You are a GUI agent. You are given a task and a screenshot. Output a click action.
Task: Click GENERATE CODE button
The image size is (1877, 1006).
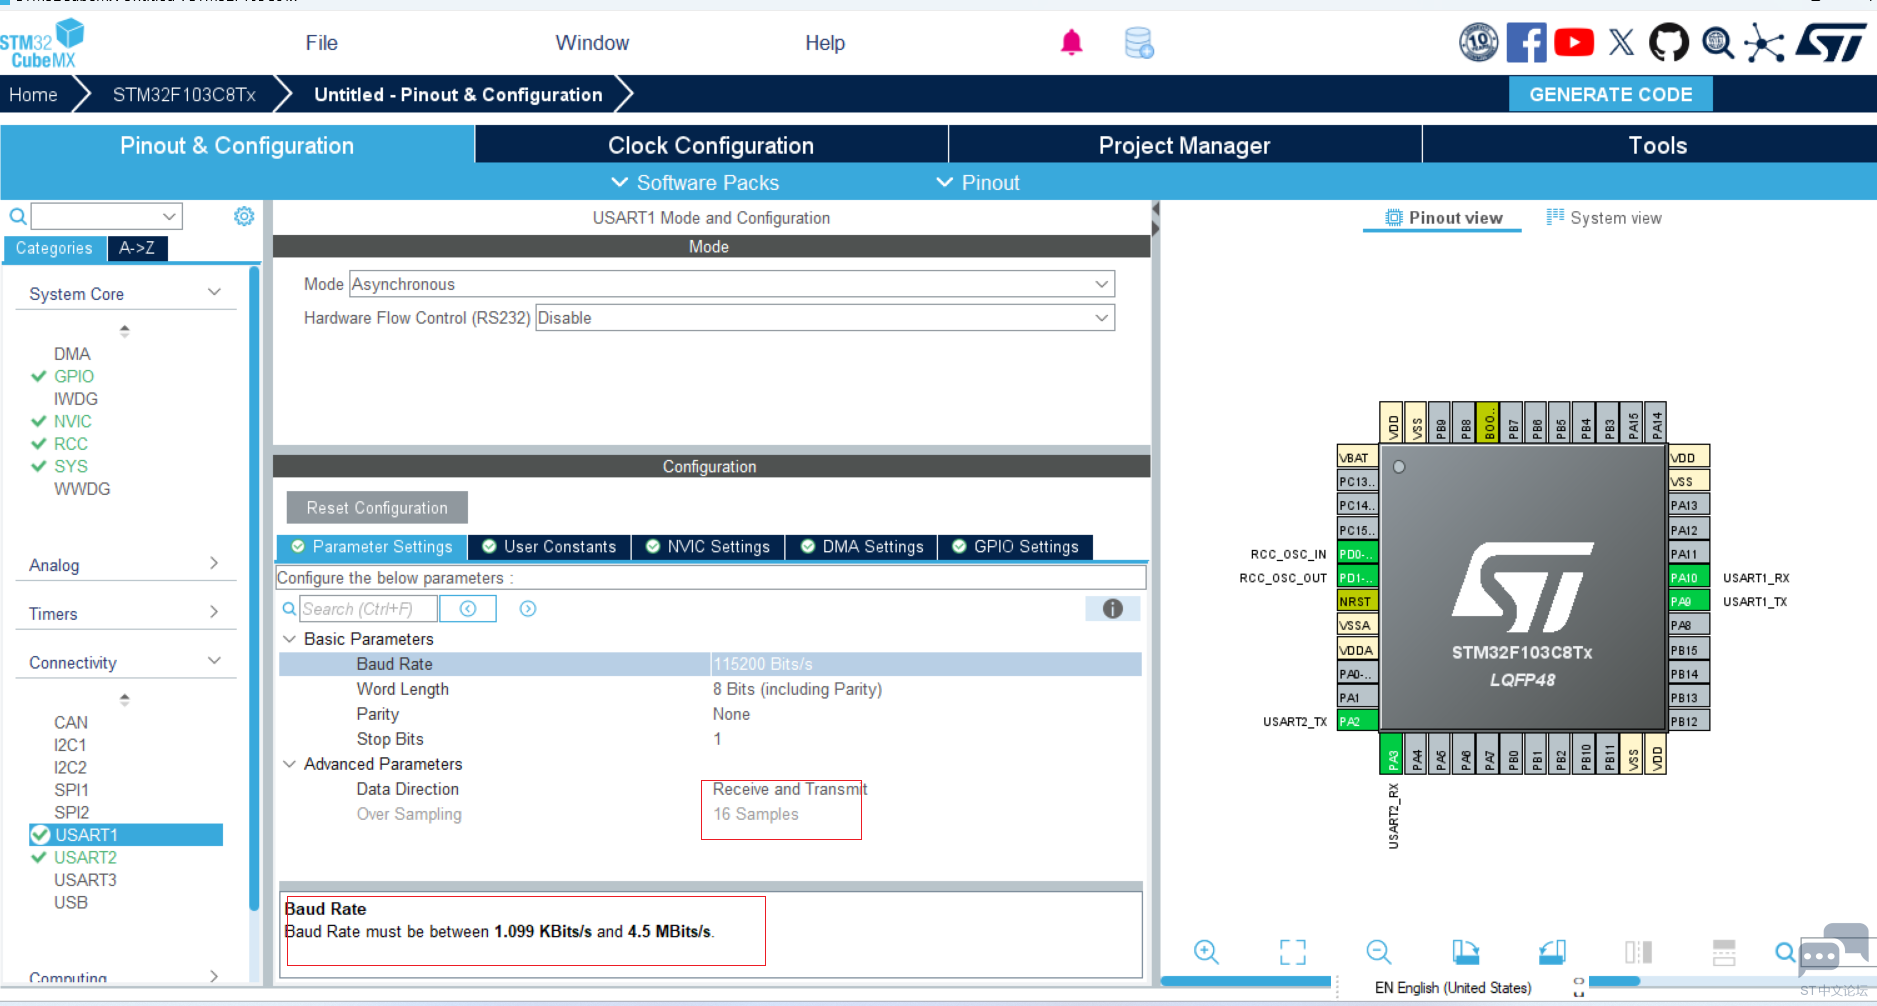(x=1610, y=95)
